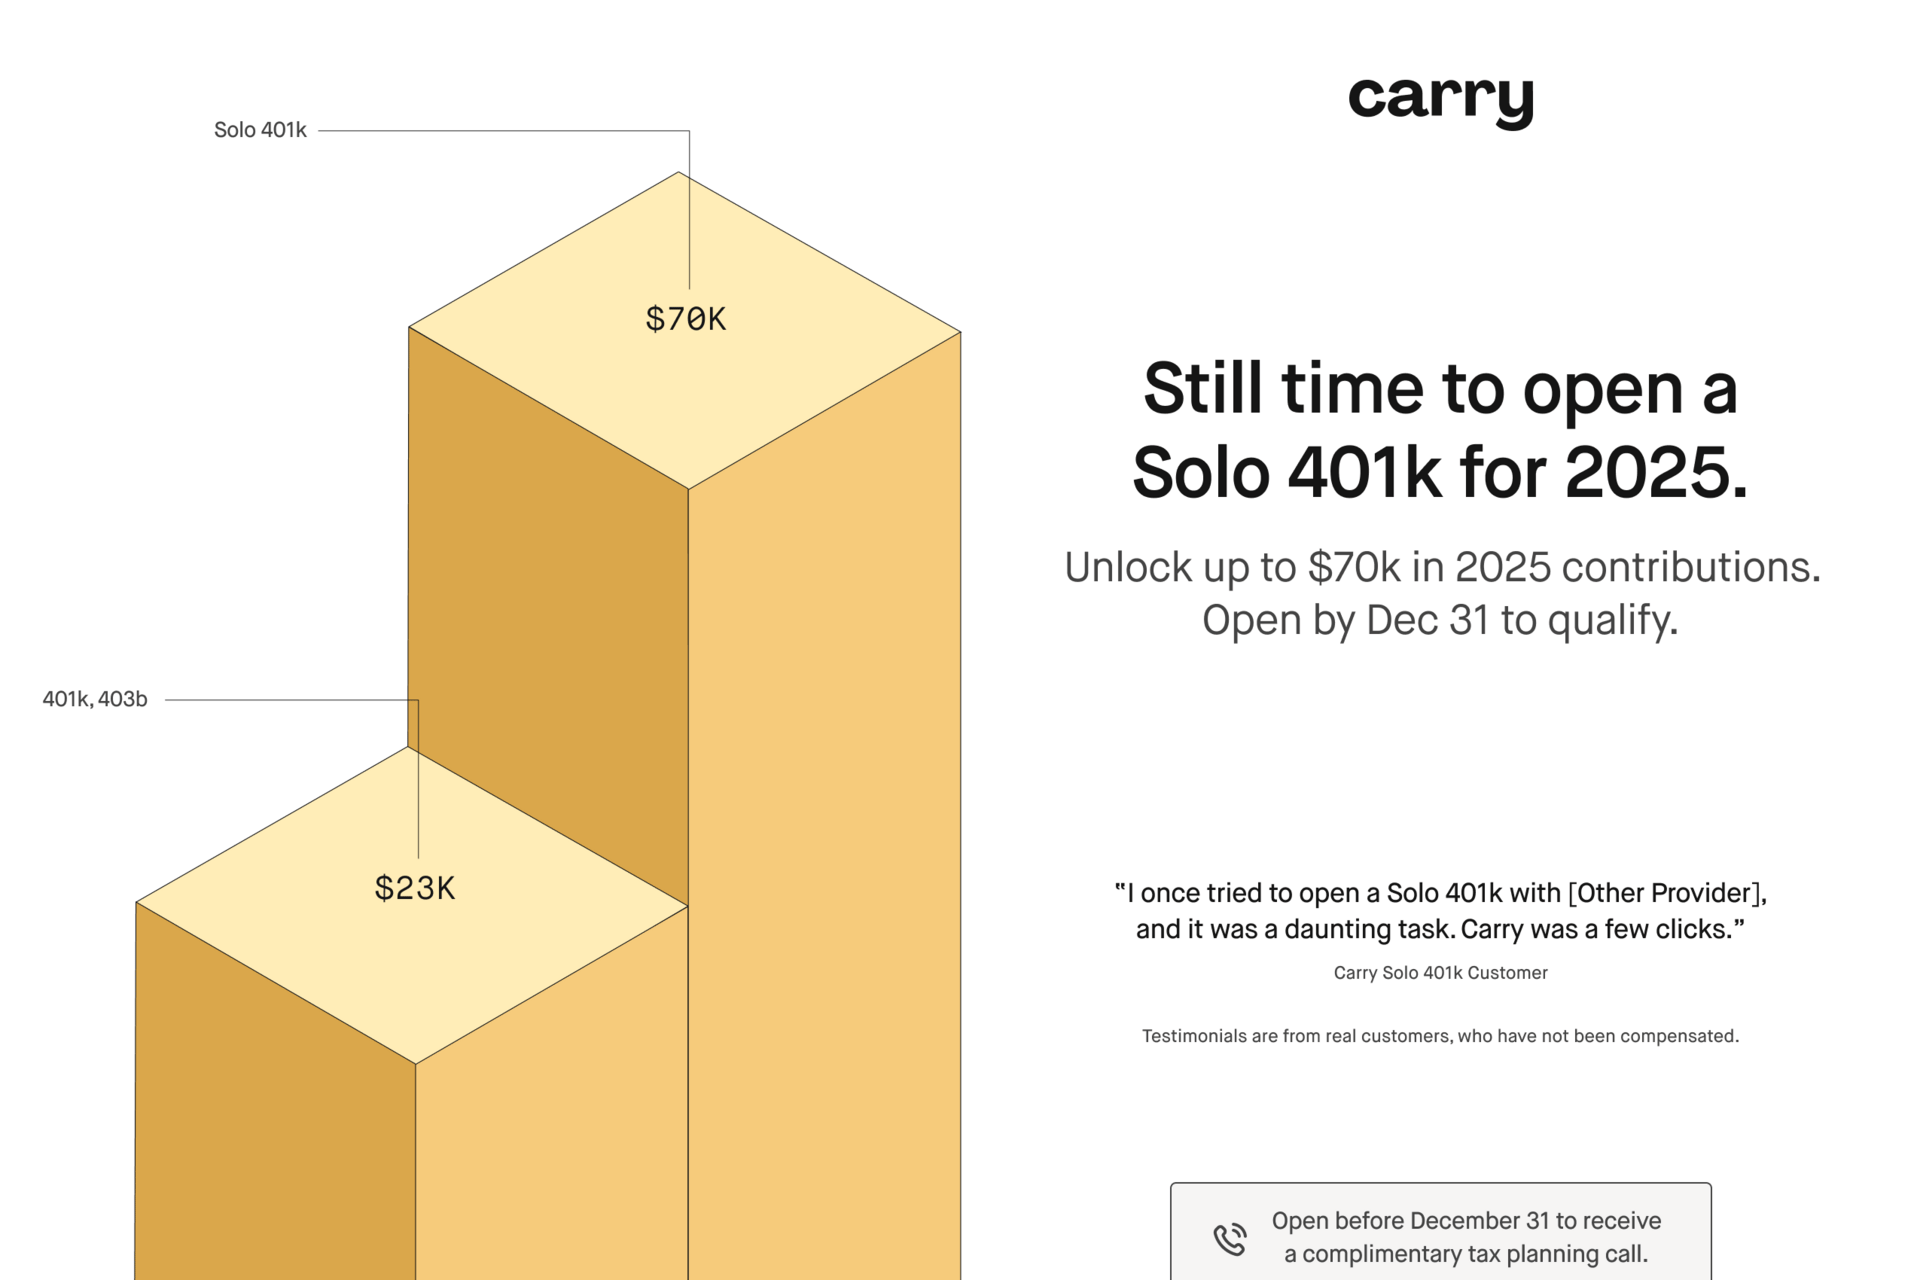1920x1280 pixels.
Task: Click the Solo 401k chart label
Action: (260, 130)
